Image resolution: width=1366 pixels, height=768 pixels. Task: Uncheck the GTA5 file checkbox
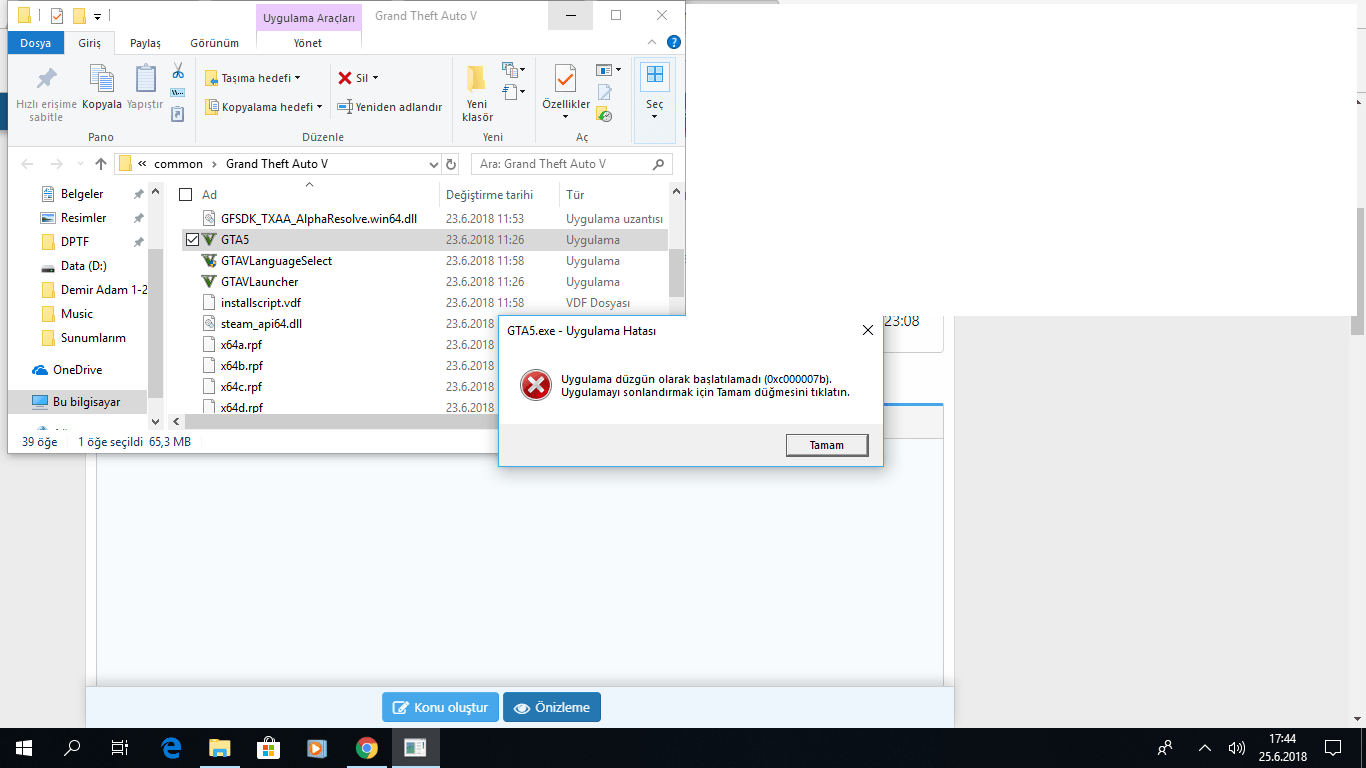[x=192, y=240]
